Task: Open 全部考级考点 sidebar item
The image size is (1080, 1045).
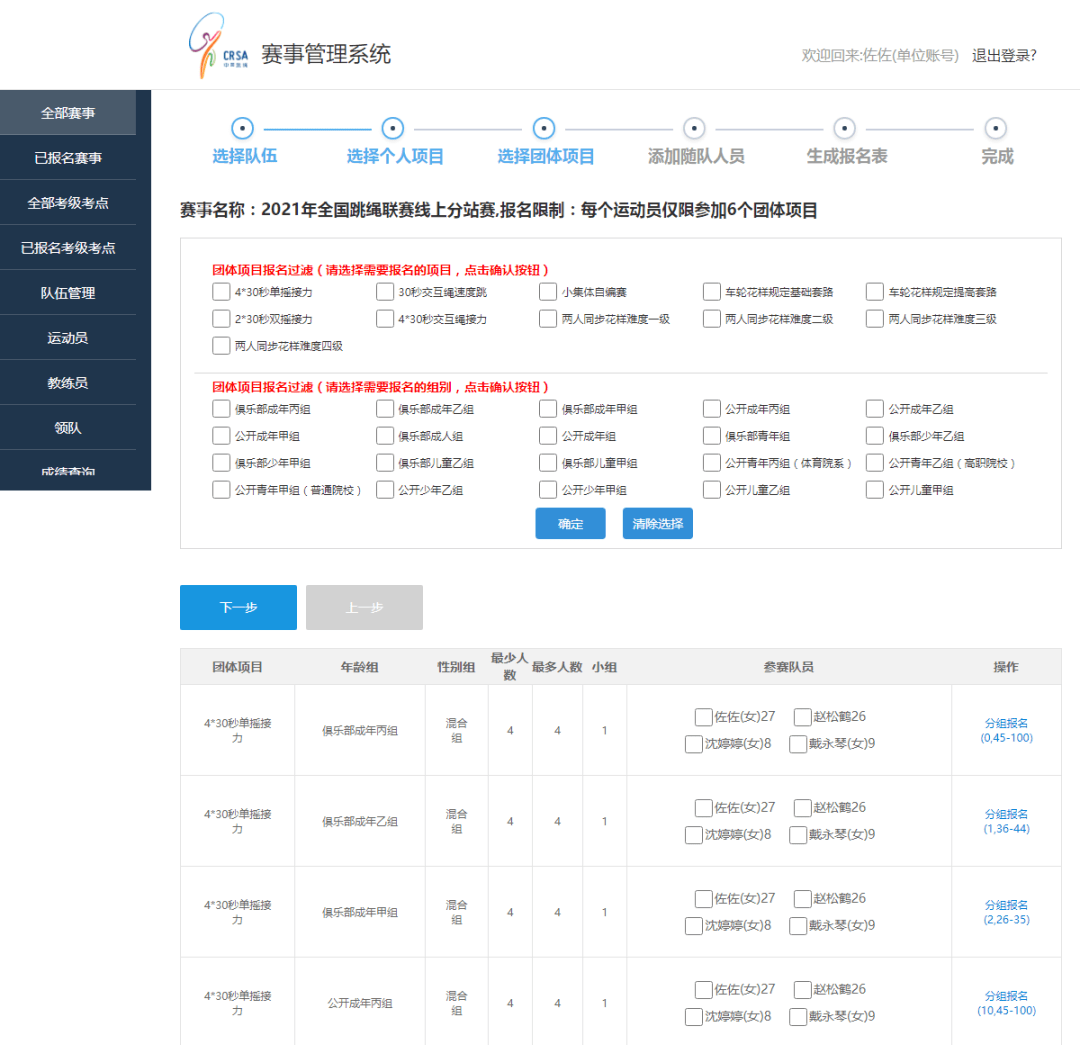Action: (68, 203)
